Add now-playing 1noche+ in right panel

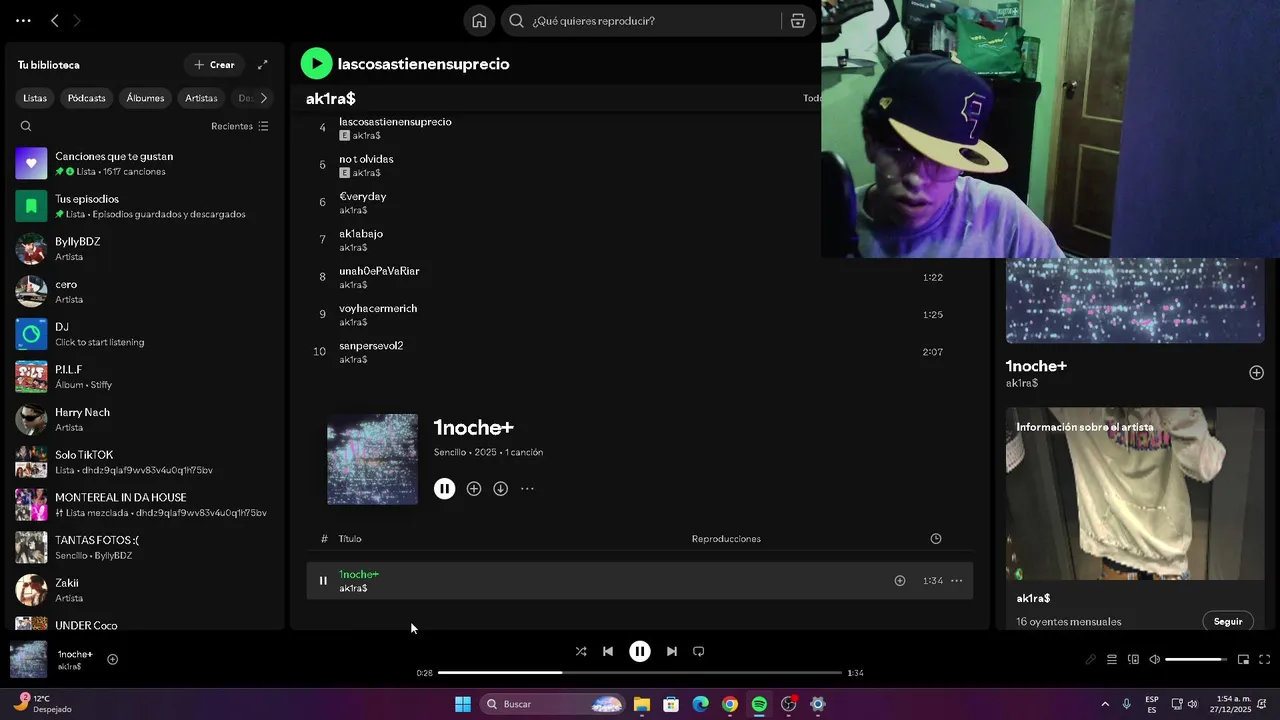[x=1256, y=373]
